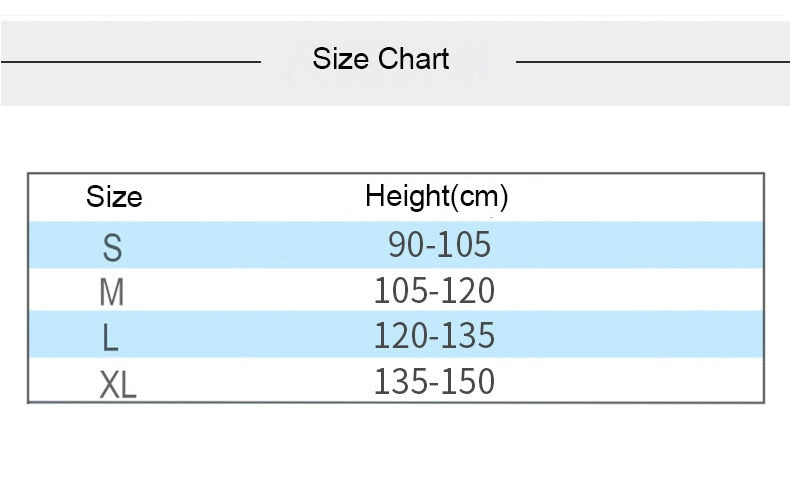Click the number 135 in L row

click(x=467, y=336)
